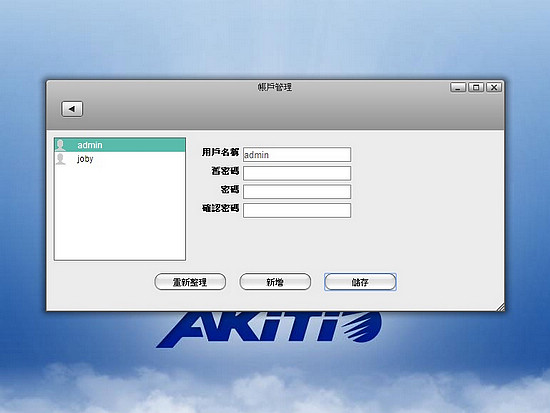The height and width of the screenshot is (413, 550).
Task: Select the admin user avatar icon
Action: point(61,145)
